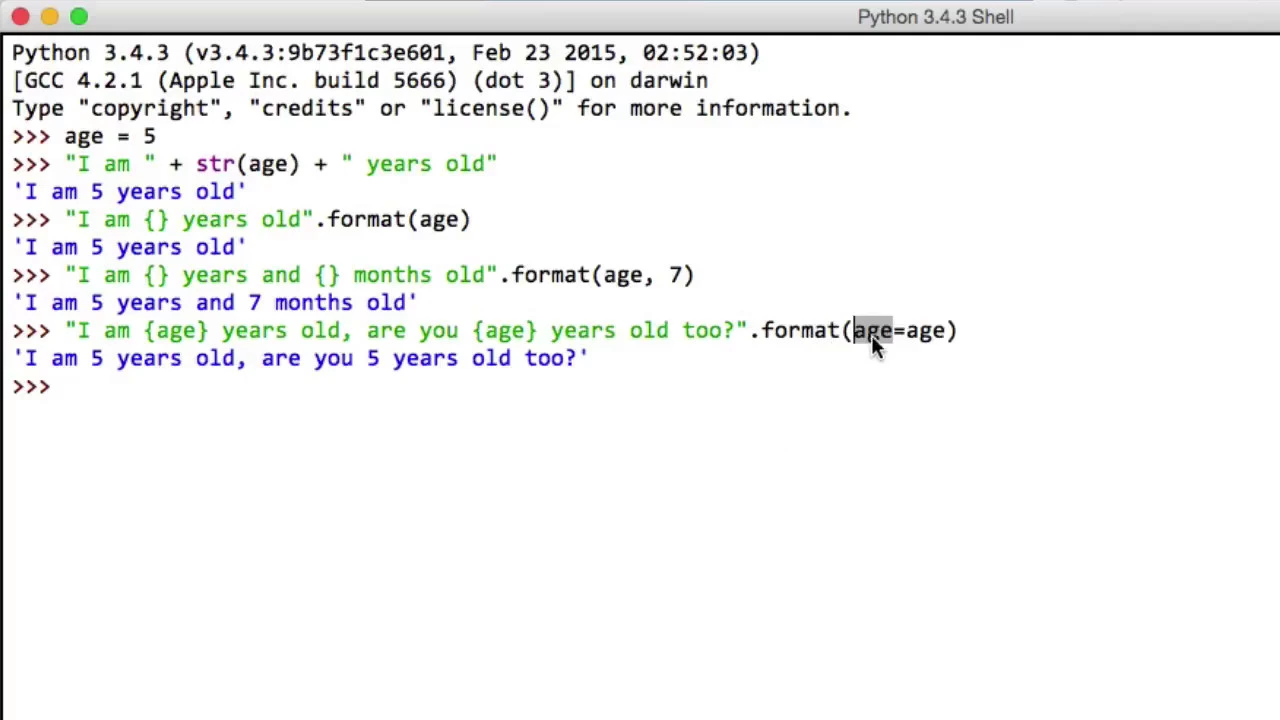The height and width of the screenshot is (720, 1280).
Task: Click 'str' in the concatenation line
Action: click(x=215, y=164)
